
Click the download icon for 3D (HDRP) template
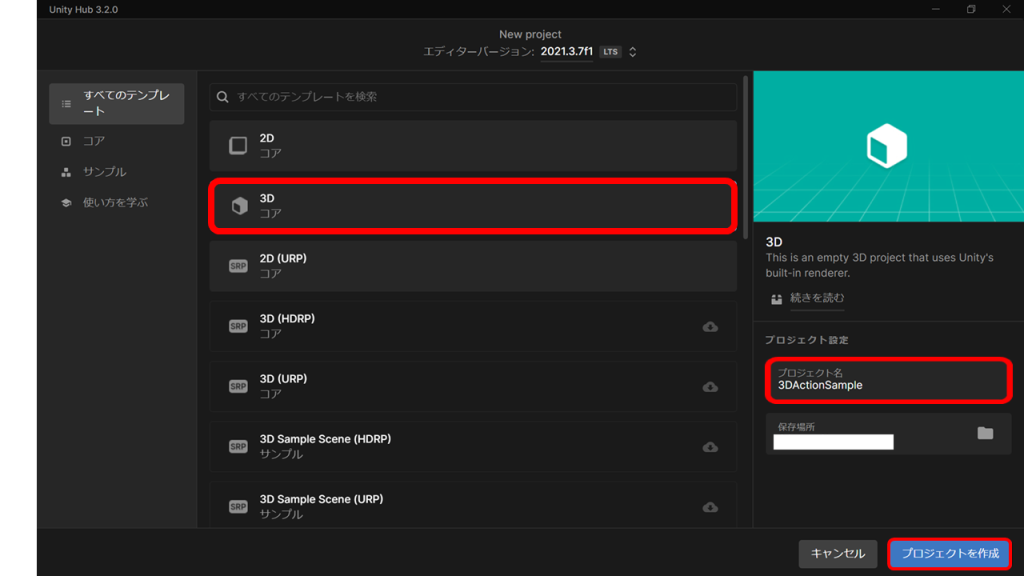710,327
